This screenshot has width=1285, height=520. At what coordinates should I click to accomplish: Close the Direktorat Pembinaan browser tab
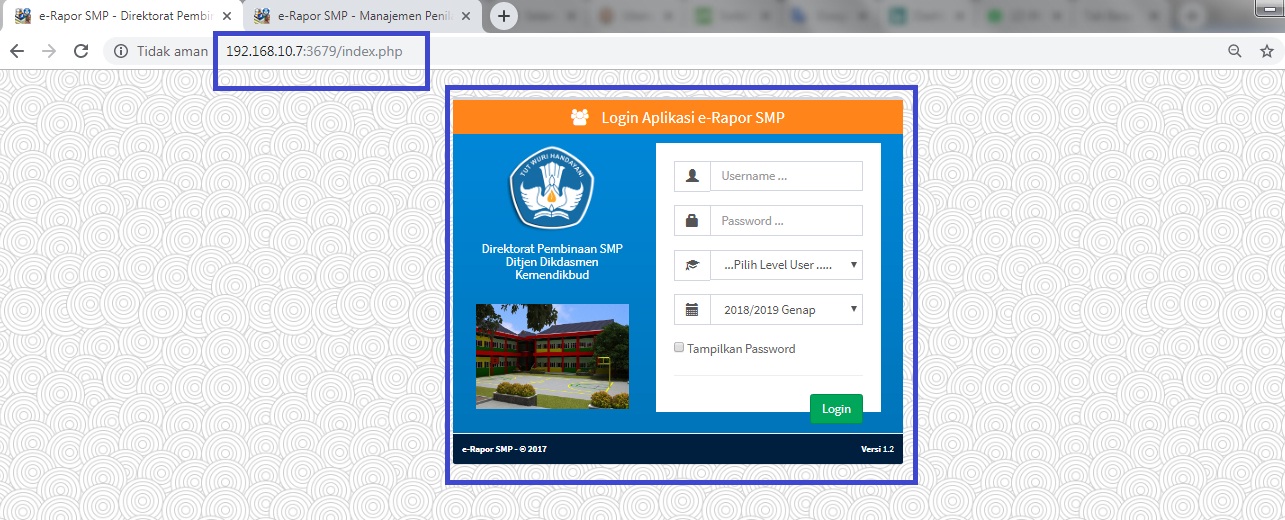[227, 16]
